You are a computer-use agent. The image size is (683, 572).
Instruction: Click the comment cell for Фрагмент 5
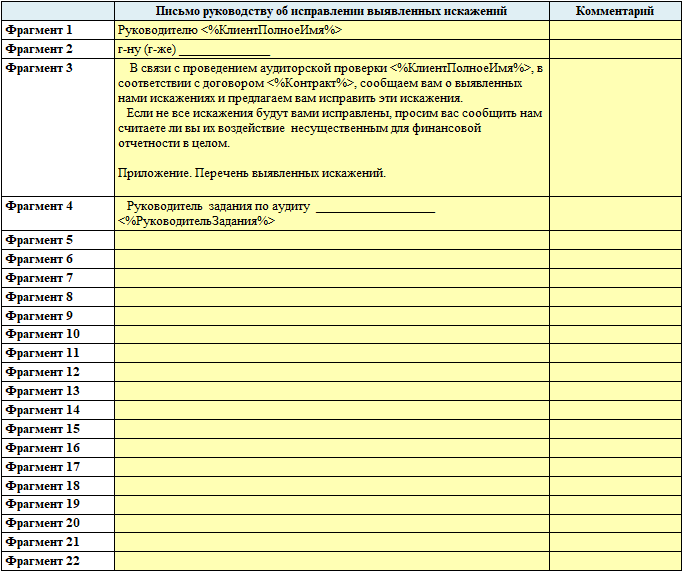coord(615,240)
